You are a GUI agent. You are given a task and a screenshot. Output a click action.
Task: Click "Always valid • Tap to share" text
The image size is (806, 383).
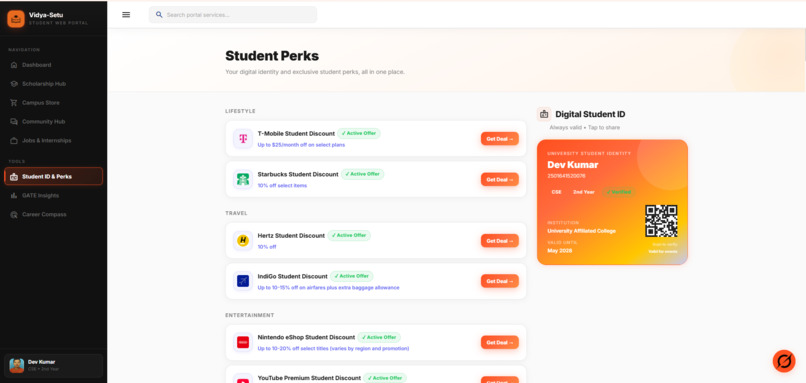584,127
